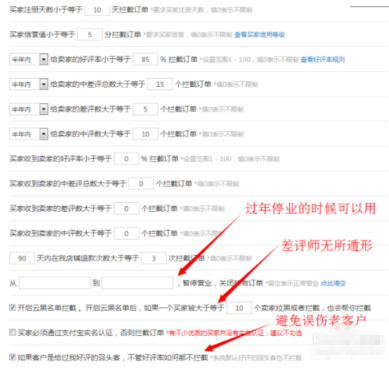The width and height of the screenshot is (389, 369).
Task: Open the 半年内 dropdown for 中评数 row
Action: [x=29, y=134]
